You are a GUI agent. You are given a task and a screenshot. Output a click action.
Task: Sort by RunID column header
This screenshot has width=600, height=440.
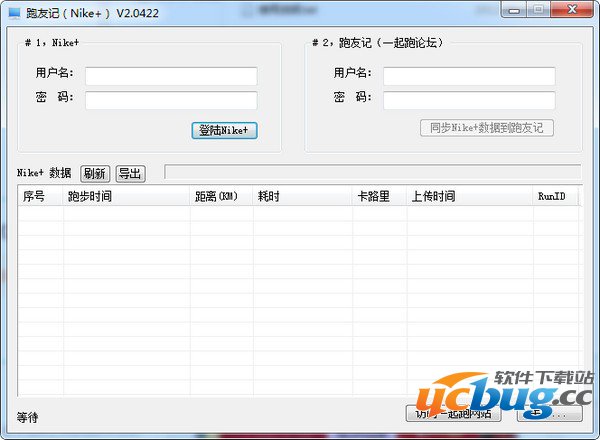[x=556, y=196]
